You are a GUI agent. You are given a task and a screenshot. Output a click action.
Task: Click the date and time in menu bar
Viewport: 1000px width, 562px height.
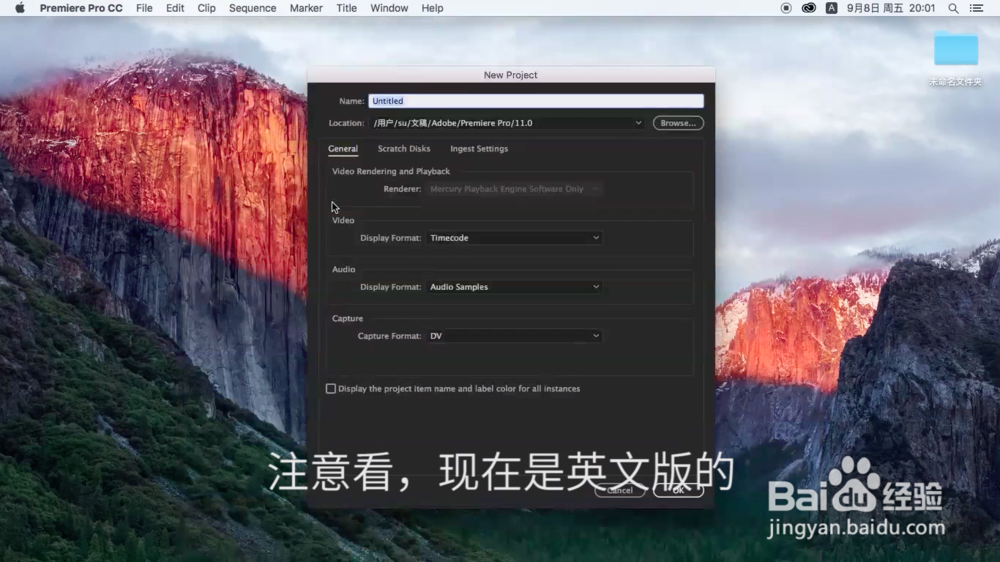890,8
